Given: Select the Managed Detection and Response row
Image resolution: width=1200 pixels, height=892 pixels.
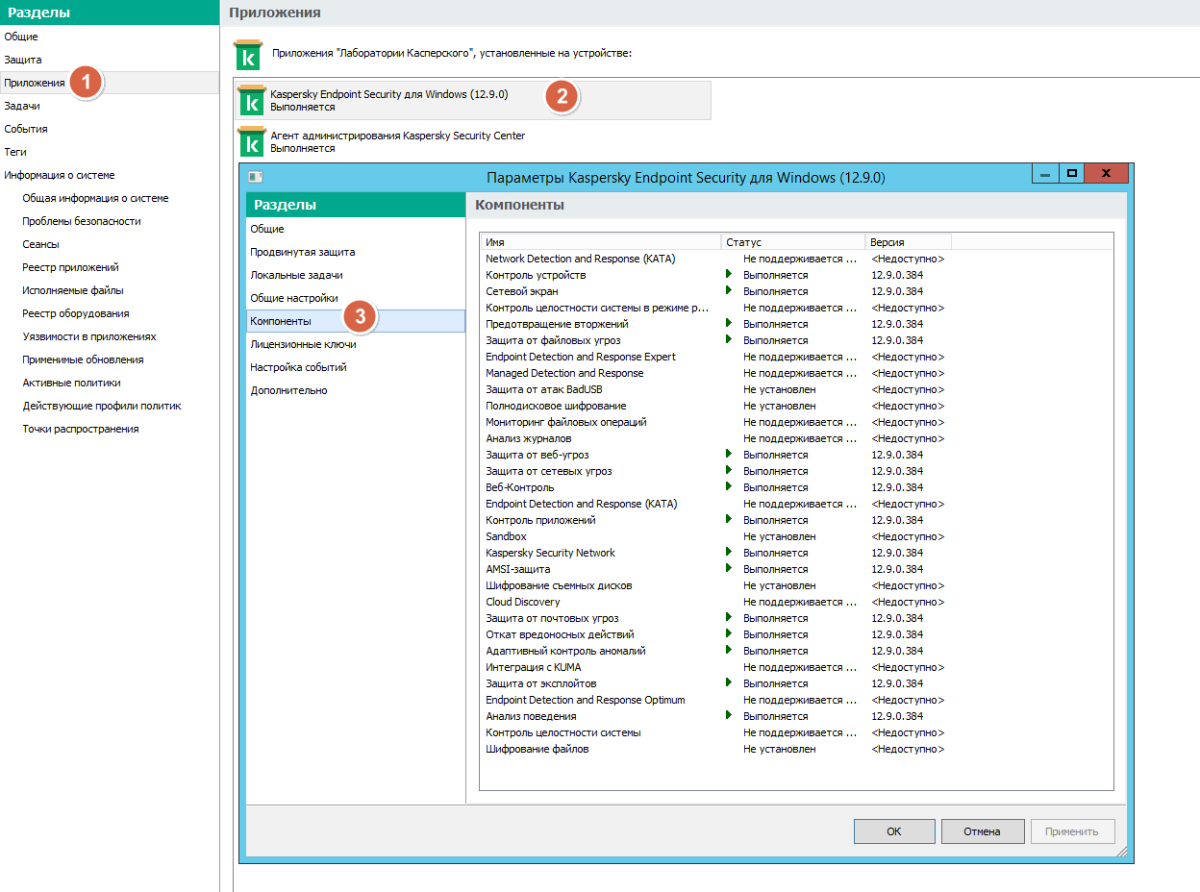Looking at the screenshot, I should [797, 373].
